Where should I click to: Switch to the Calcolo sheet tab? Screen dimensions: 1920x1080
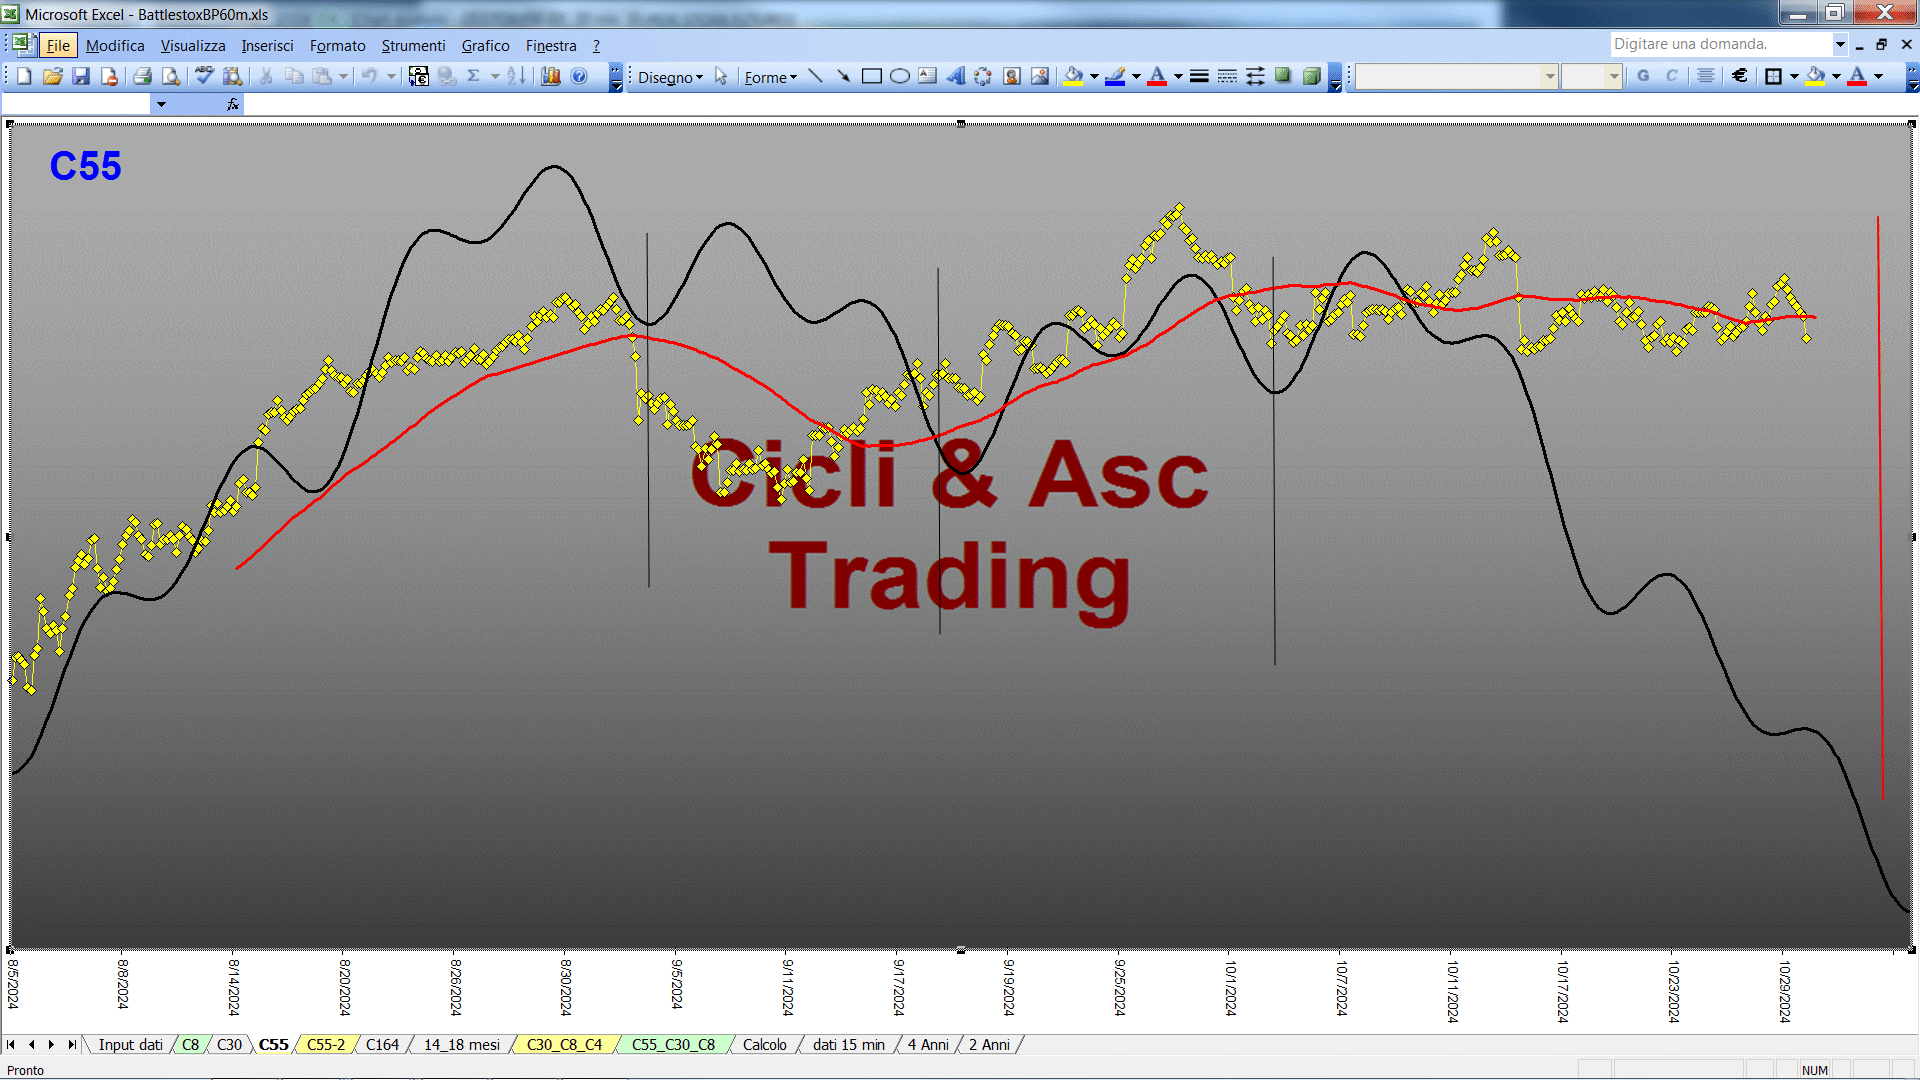click(x=765, y=1045)
